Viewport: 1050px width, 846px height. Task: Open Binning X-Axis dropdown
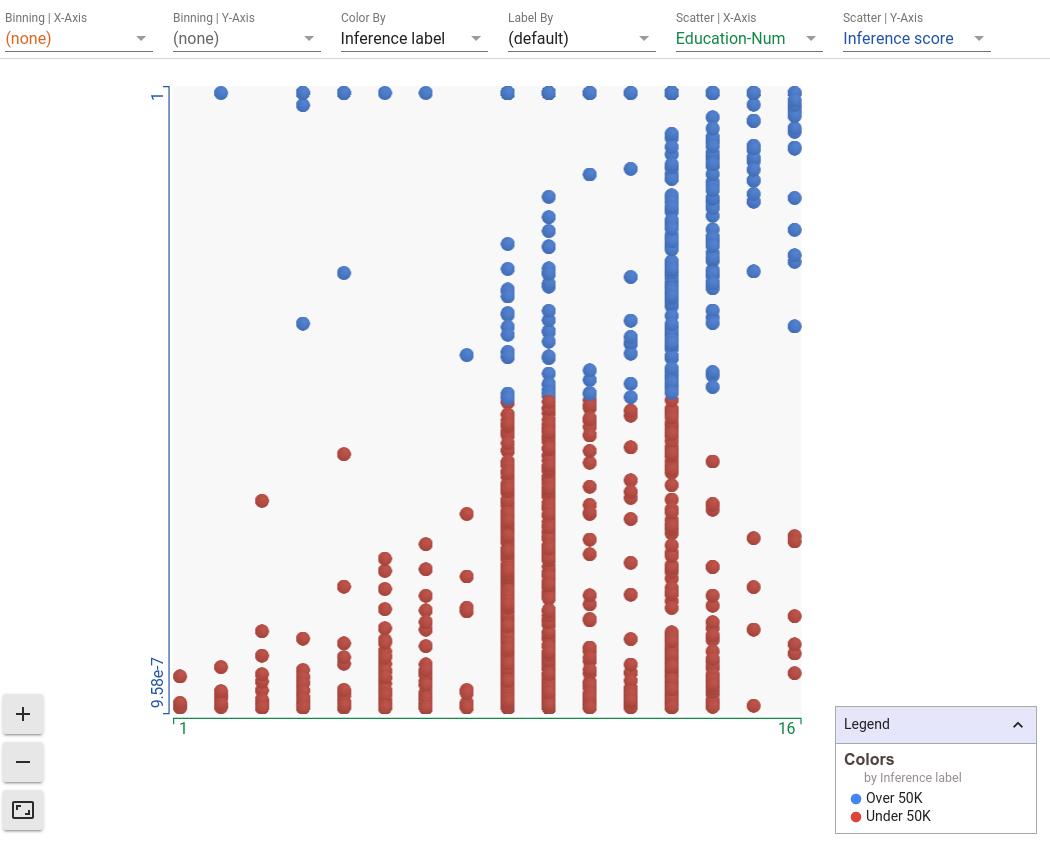pyautogui.click(x=79, y=39)
